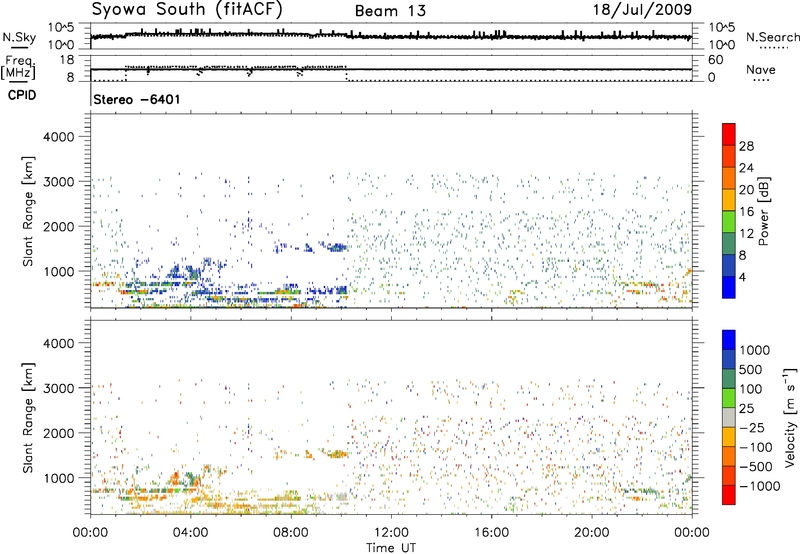This screenshot has height=554, width=800.
Task: Click the blue echo cluster near 1500 km in power panel
Action: click(336, 247)
